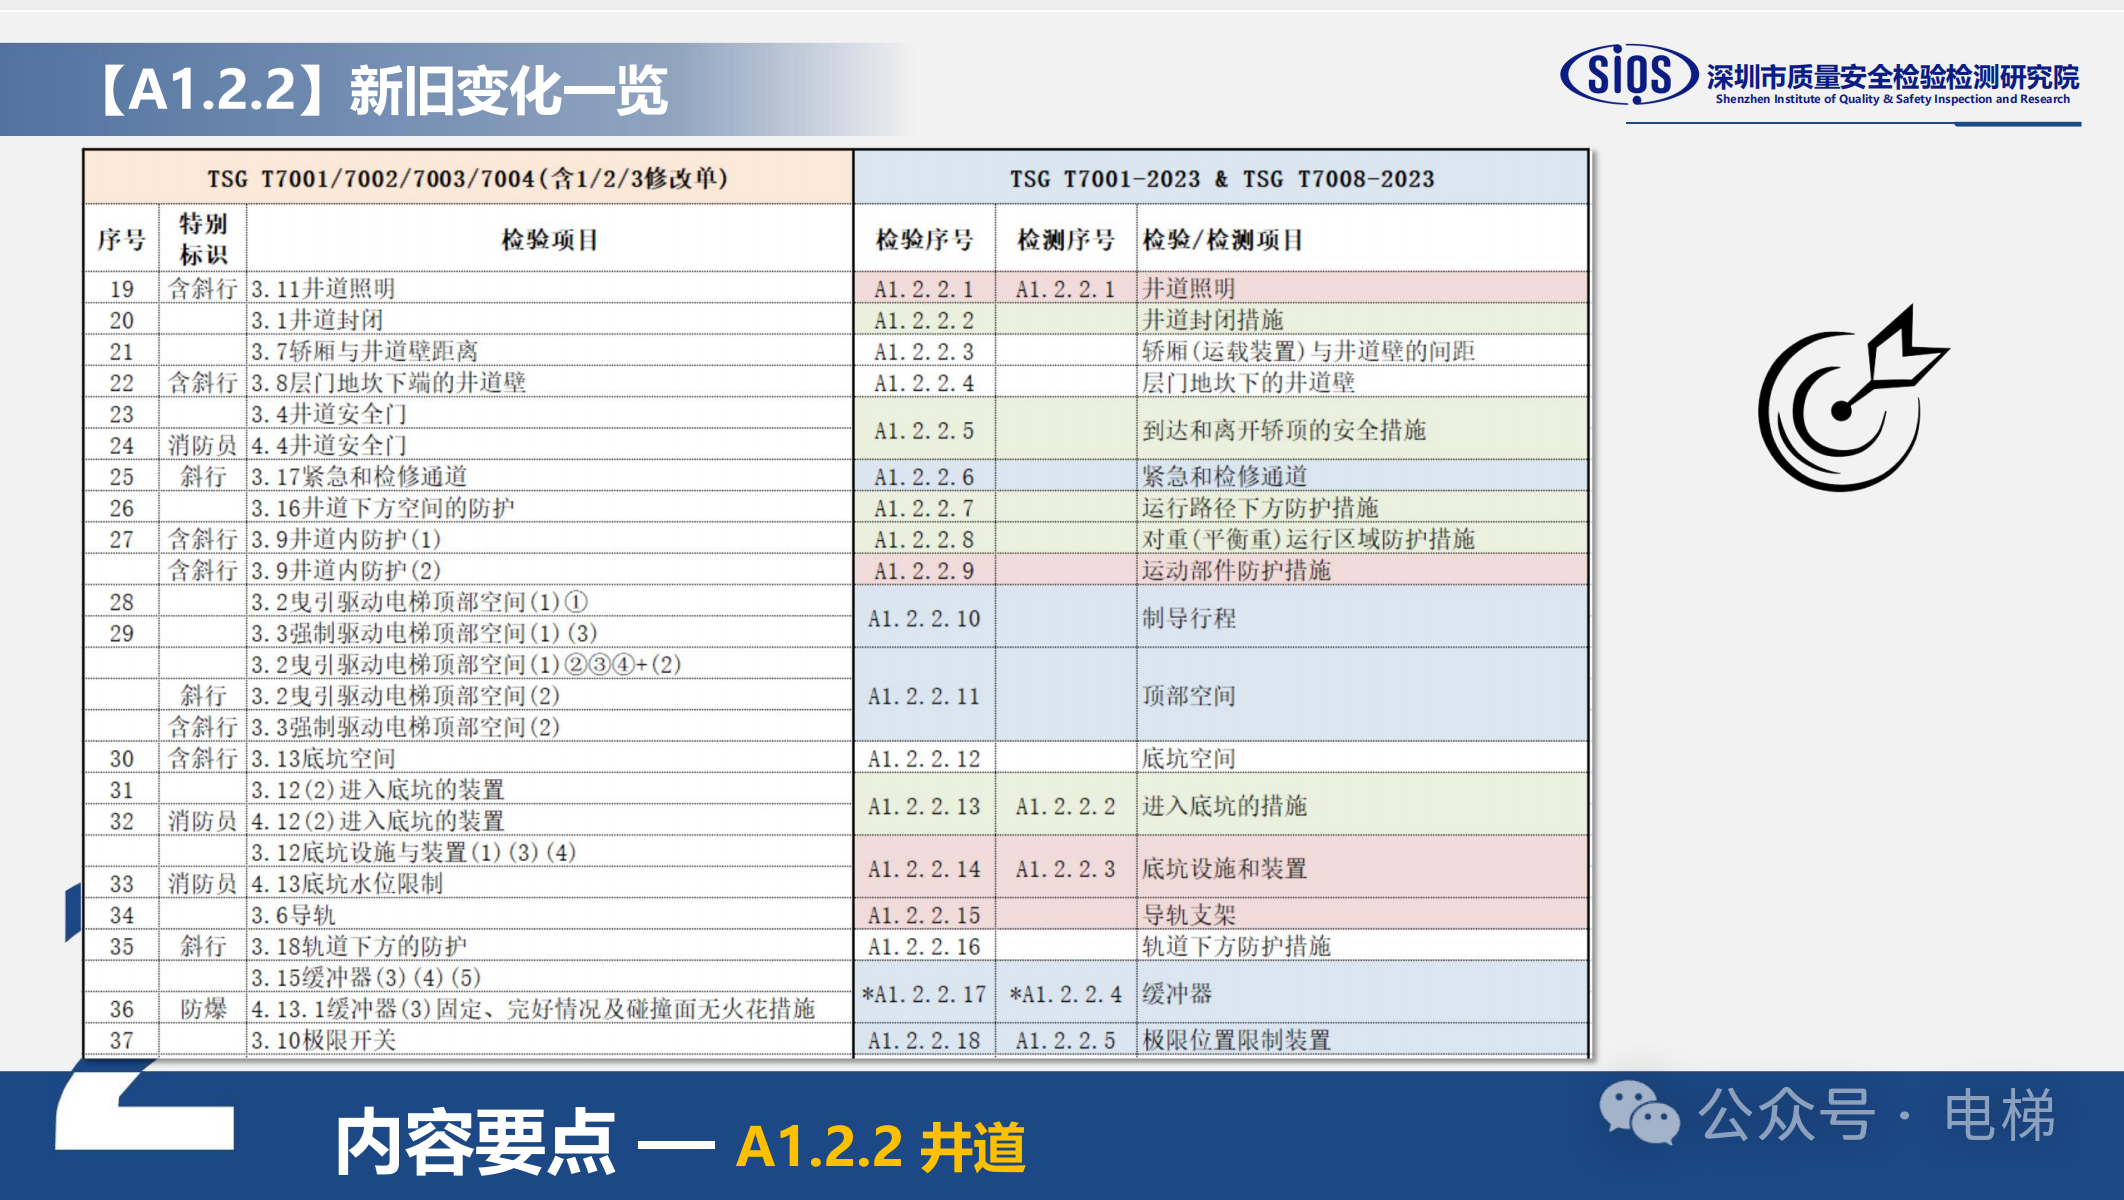Click the pink 导轨支架 row

pyautogui.click(x=1189, y=914)
